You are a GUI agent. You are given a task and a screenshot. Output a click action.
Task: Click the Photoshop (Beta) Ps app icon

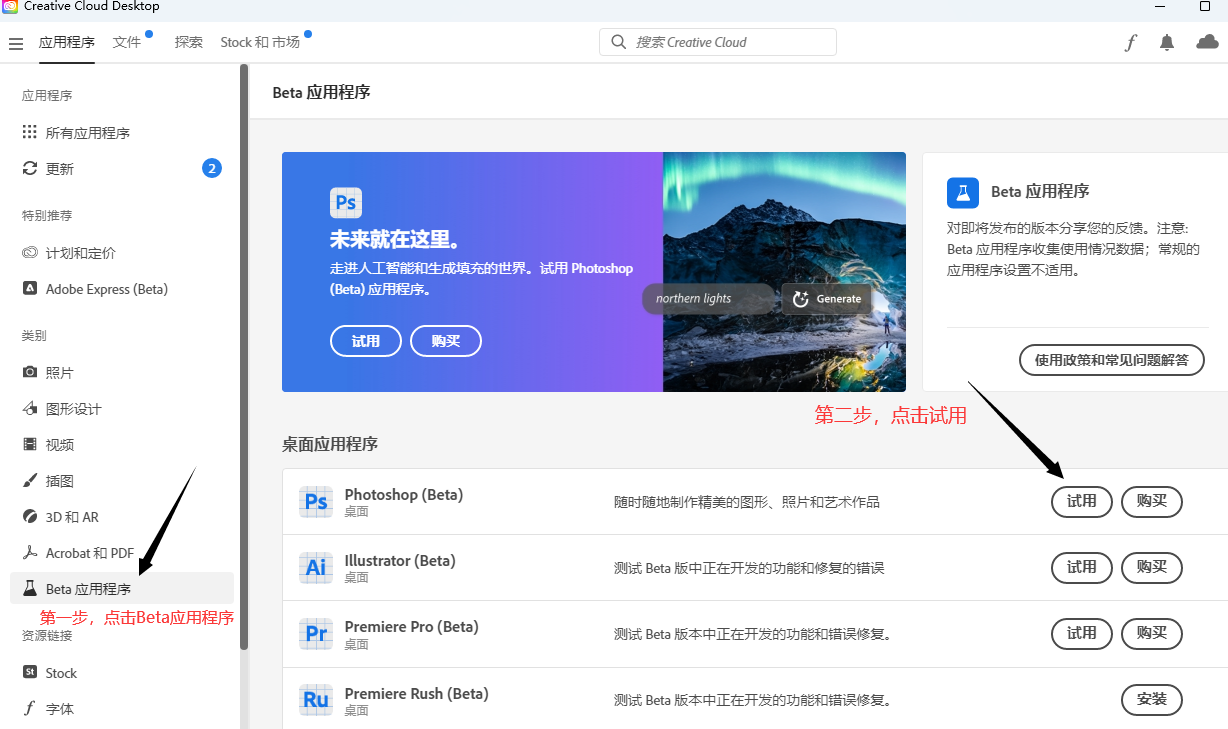coord(316,502)
